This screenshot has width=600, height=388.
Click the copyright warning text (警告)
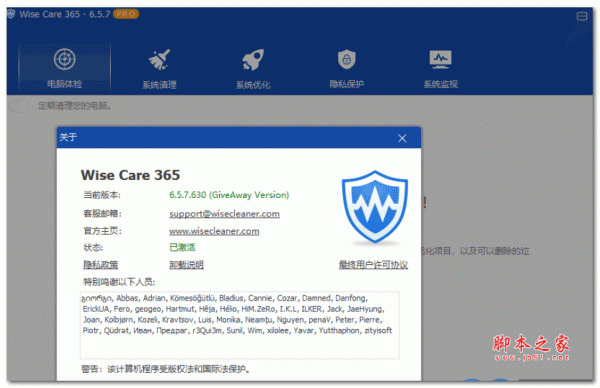pos(166,369)
